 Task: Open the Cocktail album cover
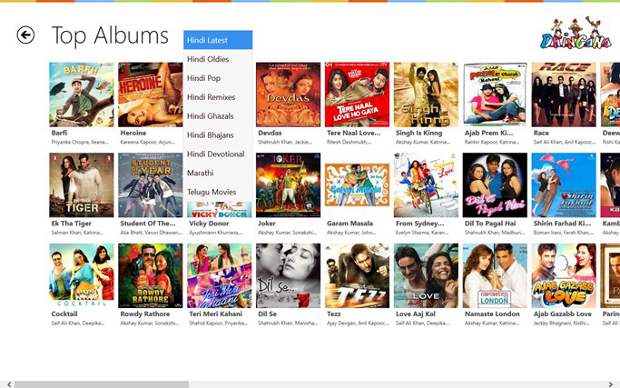pos(81,276)
